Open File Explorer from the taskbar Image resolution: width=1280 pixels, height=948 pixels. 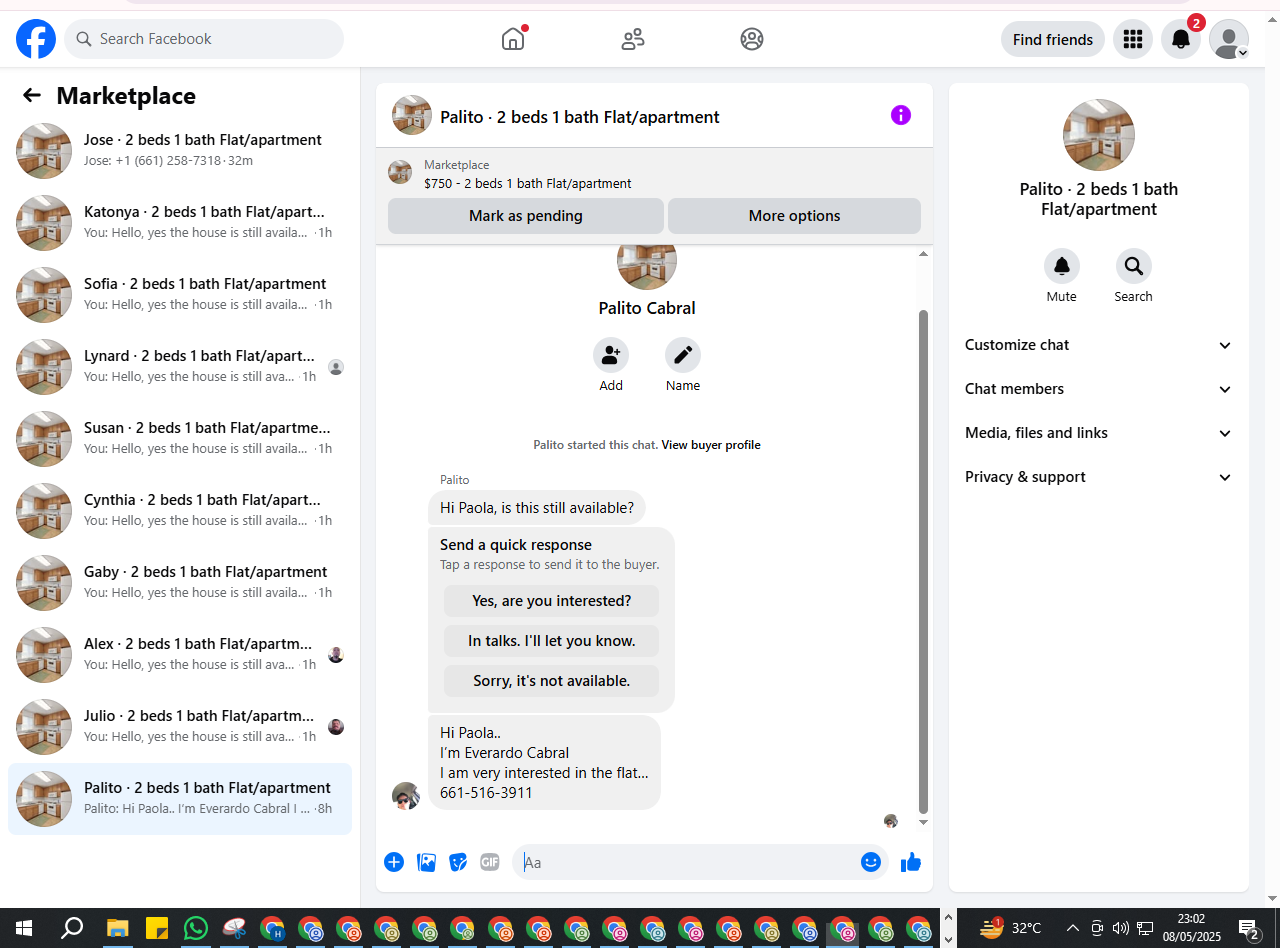pos(118,928)
